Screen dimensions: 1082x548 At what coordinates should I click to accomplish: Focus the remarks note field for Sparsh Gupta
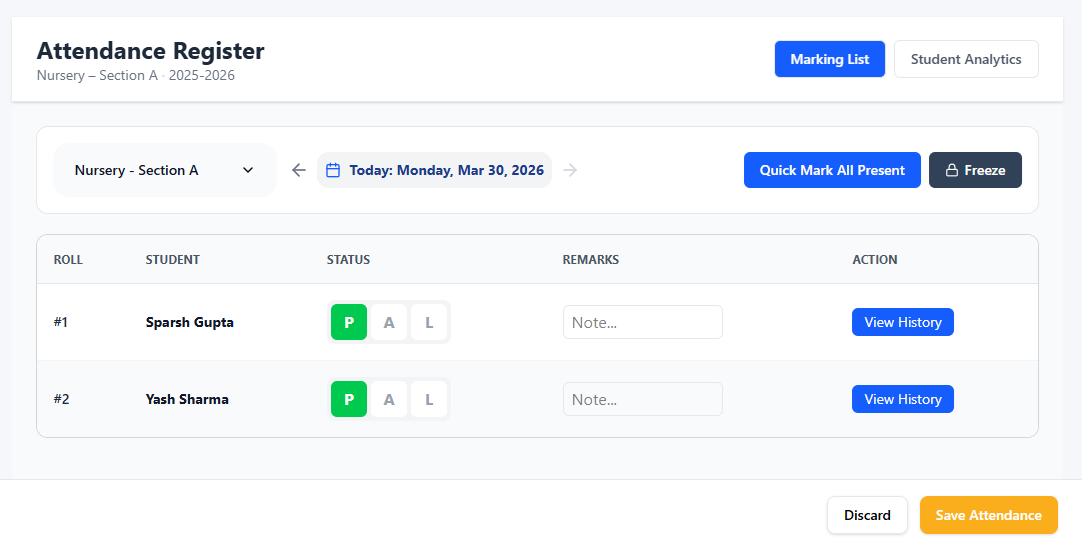pyautogui.click(x=642, y=322)
